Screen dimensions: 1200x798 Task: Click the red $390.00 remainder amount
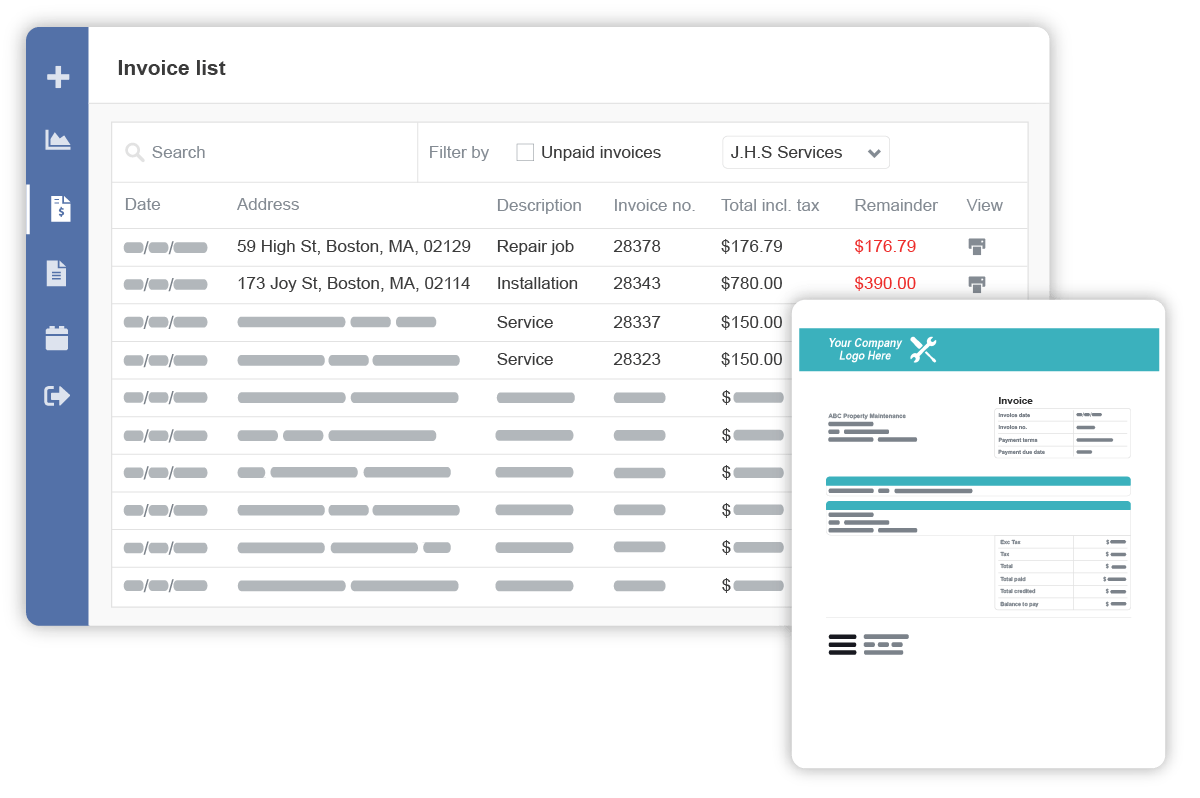click(x=884, y=284)
